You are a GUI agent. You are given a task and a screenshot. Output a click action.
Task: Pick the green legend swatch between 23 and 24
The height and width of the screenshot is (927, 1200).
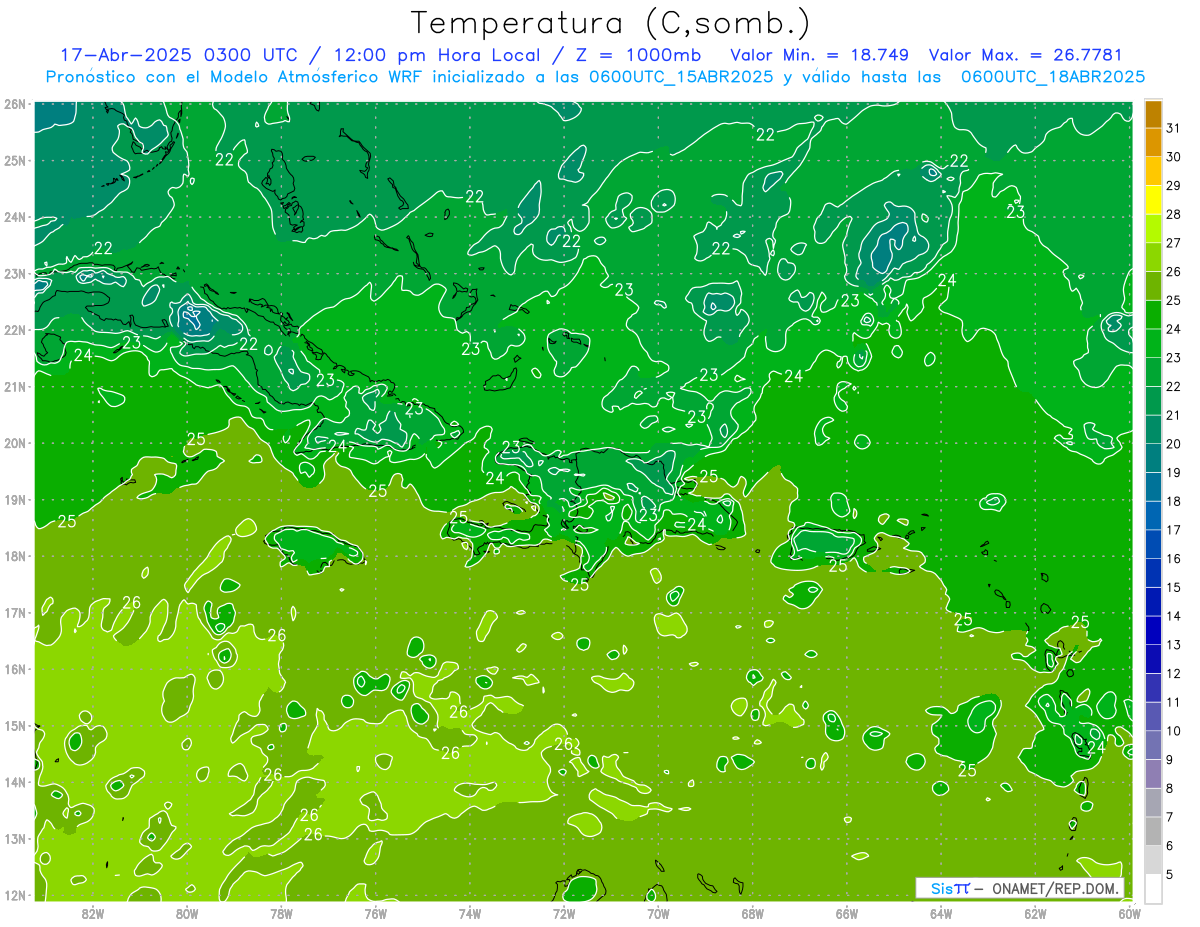(1154, 344)
